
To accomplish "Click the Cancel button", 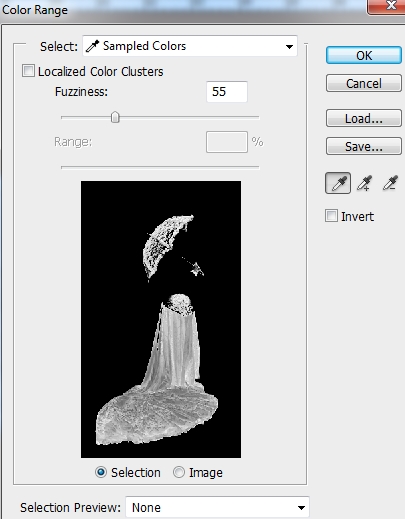I will [364, 83].
